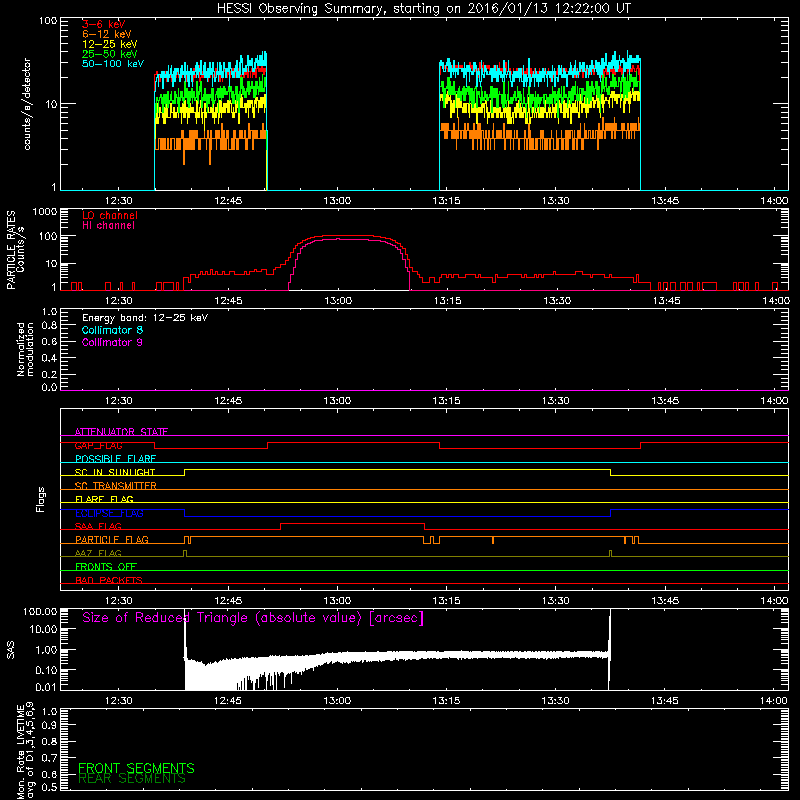The width and height of the screenshot is (800, 800).
Task: Click 'Size of Reduced Triangle' title text
Action: tap(253, 618)
